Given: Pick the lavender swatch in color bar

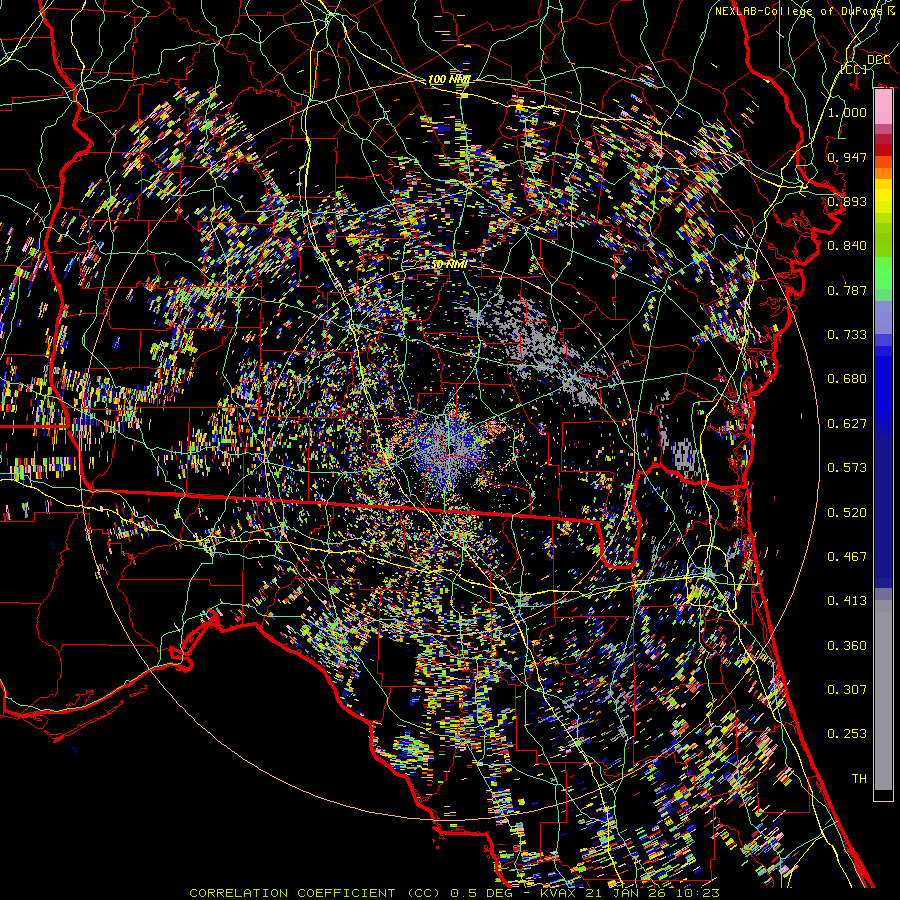Looking at the screenshot, I should (883, 317).
